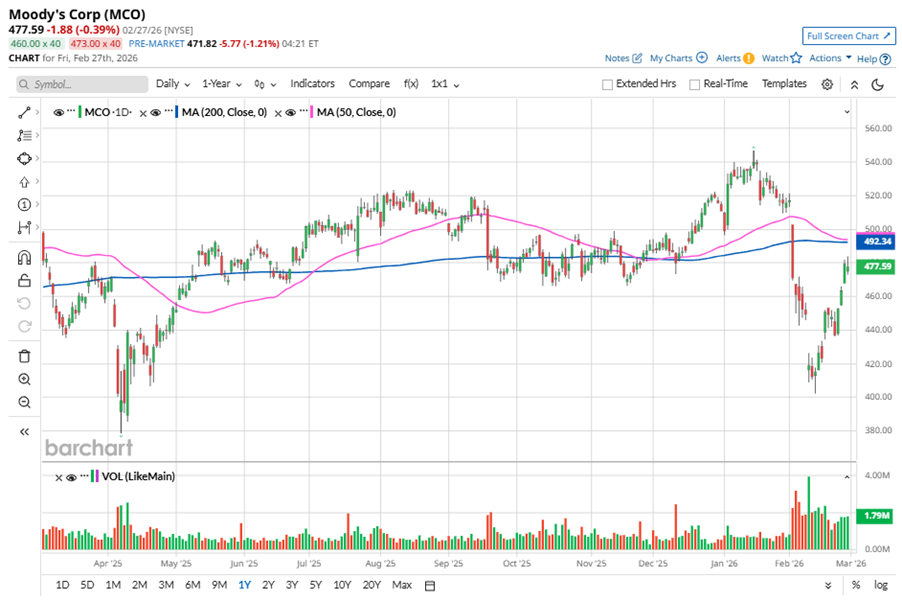Image resolution: width=902 pixels, height=601 pixels.
Task: Open the Actions dropdown menu
Action: click(830, 58)
